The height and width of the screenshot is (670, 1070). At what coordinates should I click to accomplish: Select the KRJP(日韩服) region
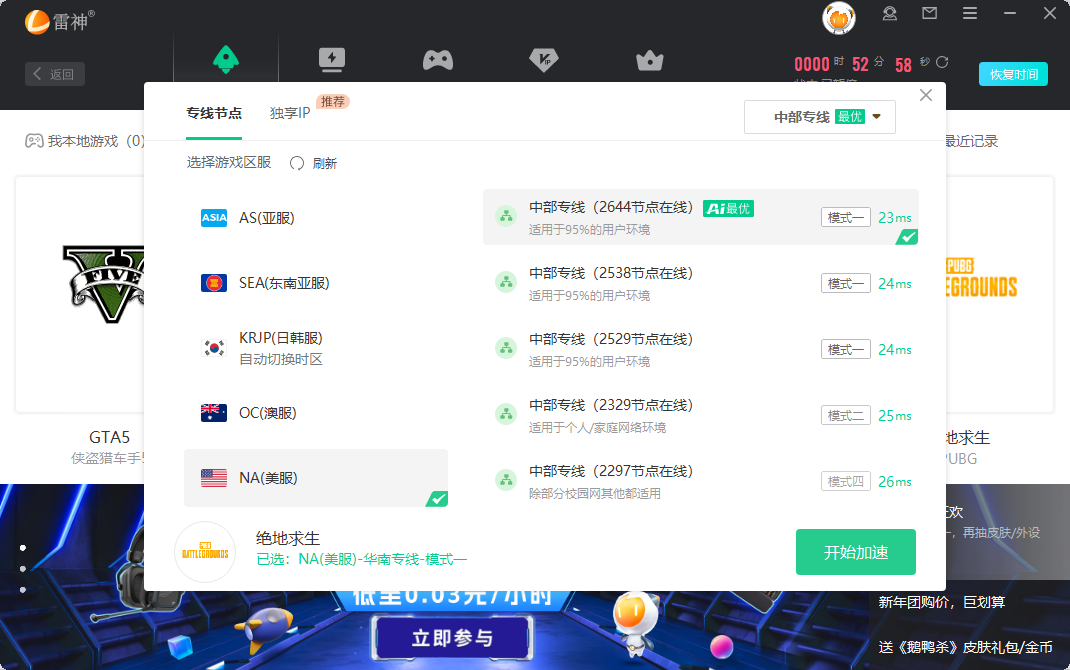tap(316, 348)
